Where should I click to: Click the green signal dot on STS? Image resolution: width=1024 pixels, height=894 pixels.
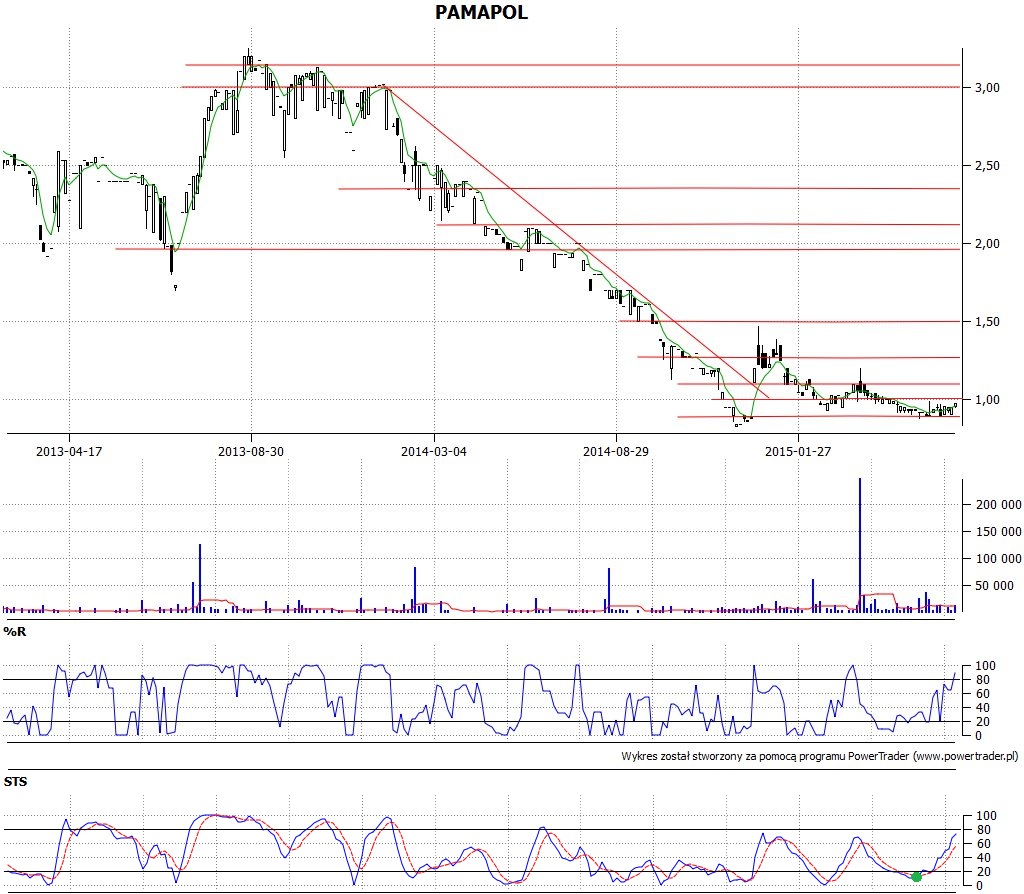[x=916, y=876]
